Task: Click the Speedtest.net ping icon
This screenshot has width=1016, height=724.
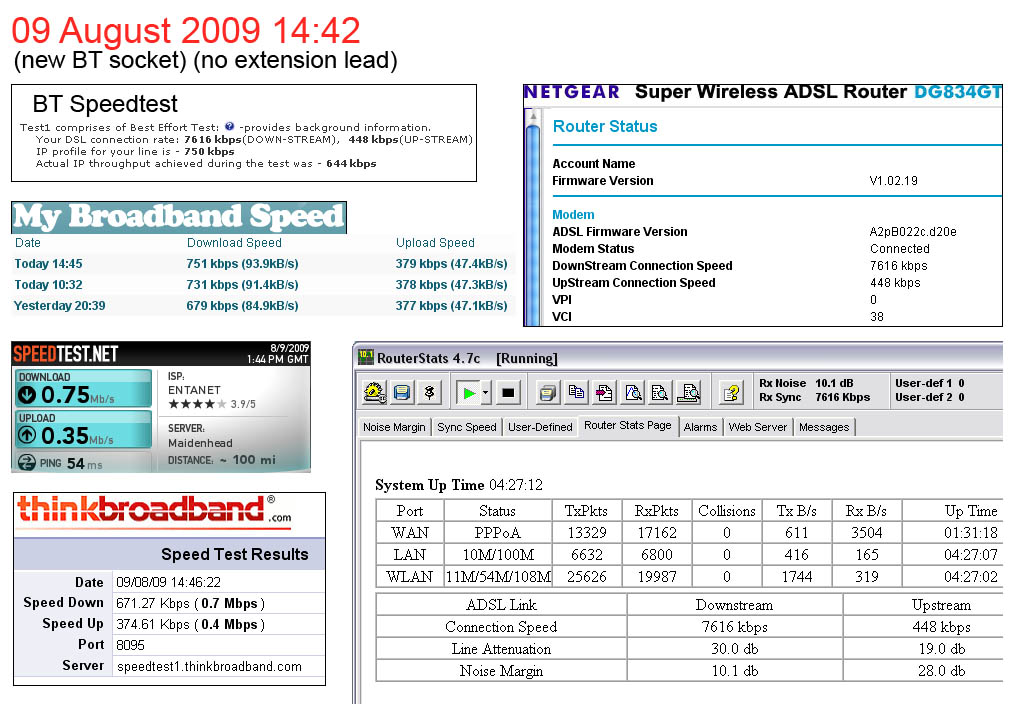Action: point(27,463)
